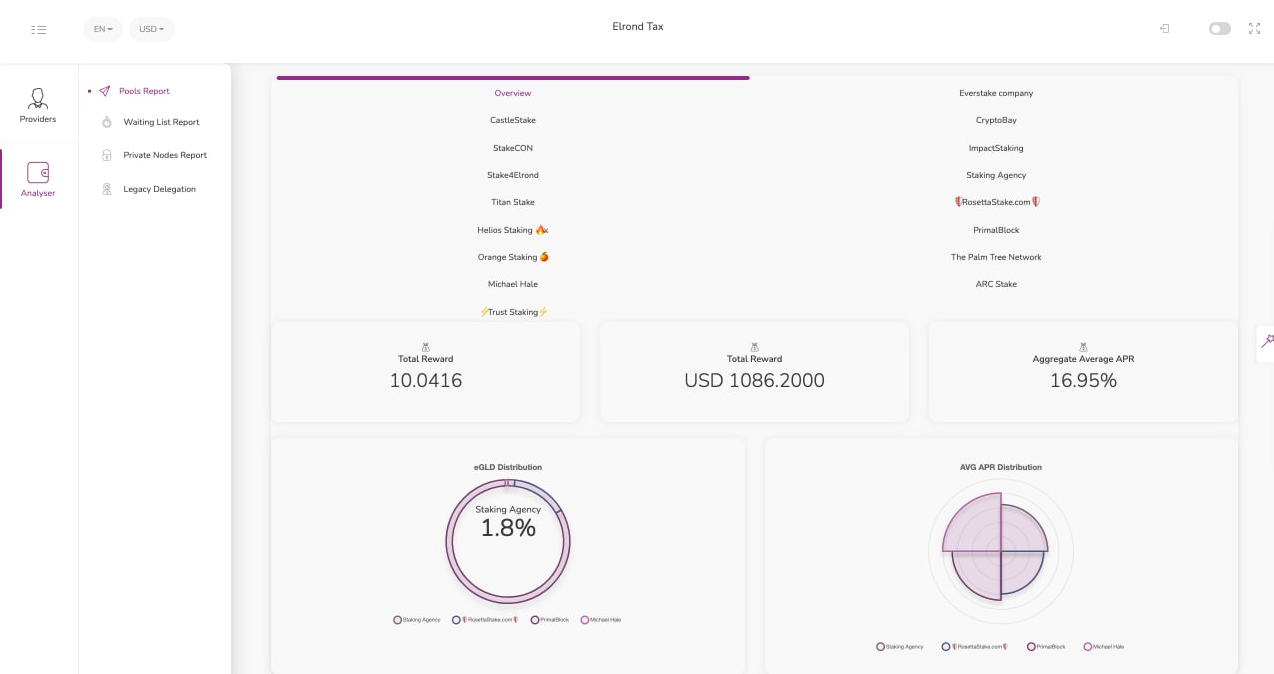Switch to the Titan Stake tab
Image resolution: width=1274 pixels, height=674 pixels.
coord(513,202)
